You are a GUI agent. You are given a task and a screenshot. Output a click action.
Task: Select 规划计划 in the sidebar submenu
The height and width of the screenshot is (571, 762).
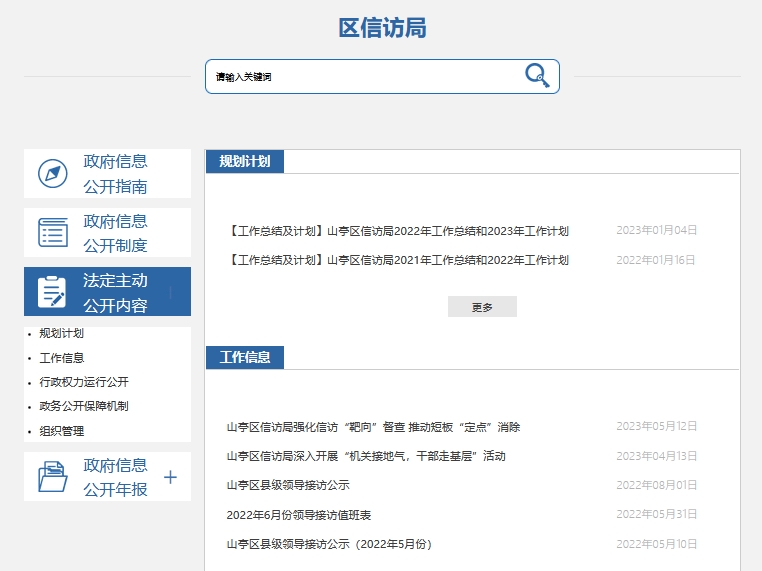click(x=61, y=333)
